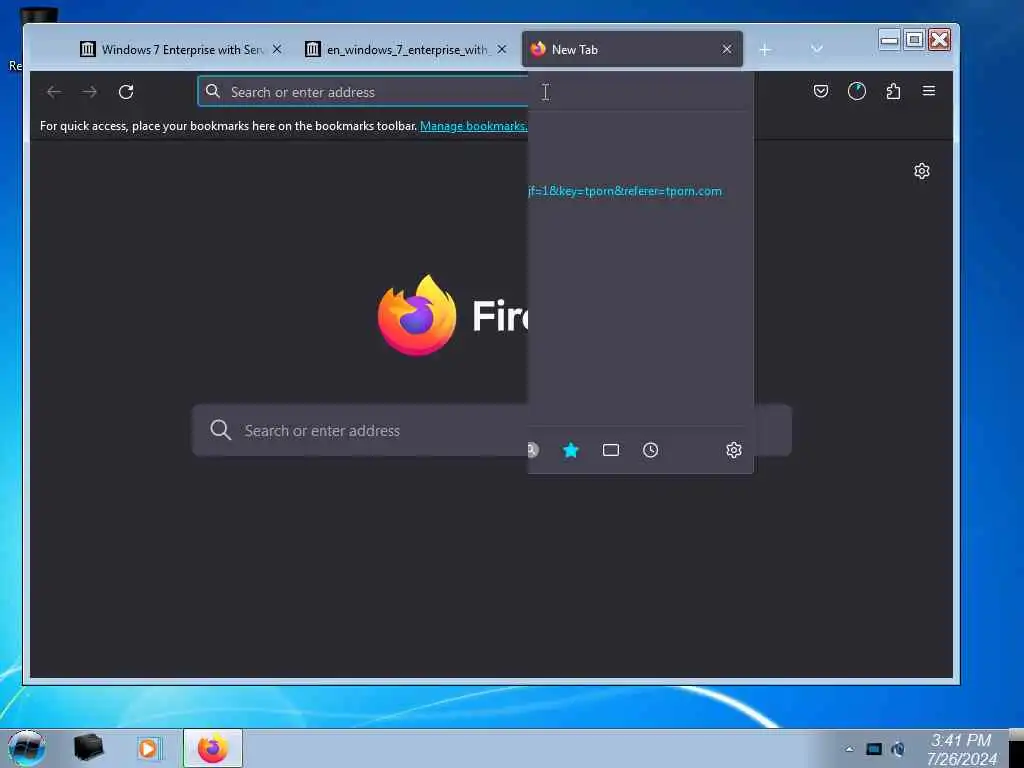Open search settings gear in dropdown footer
The height and width of the screenshot is (768, 1024).
(733, 450)
